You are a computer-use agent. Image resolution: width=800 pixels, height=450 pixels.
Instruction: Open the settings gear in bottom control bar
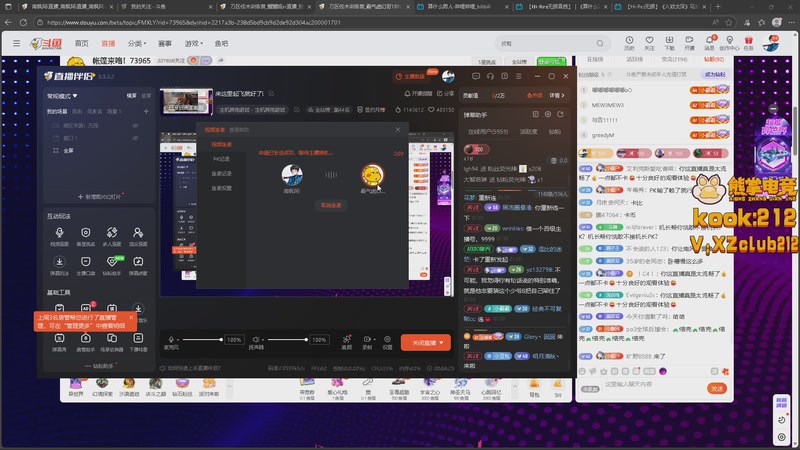tap(387, 339)
